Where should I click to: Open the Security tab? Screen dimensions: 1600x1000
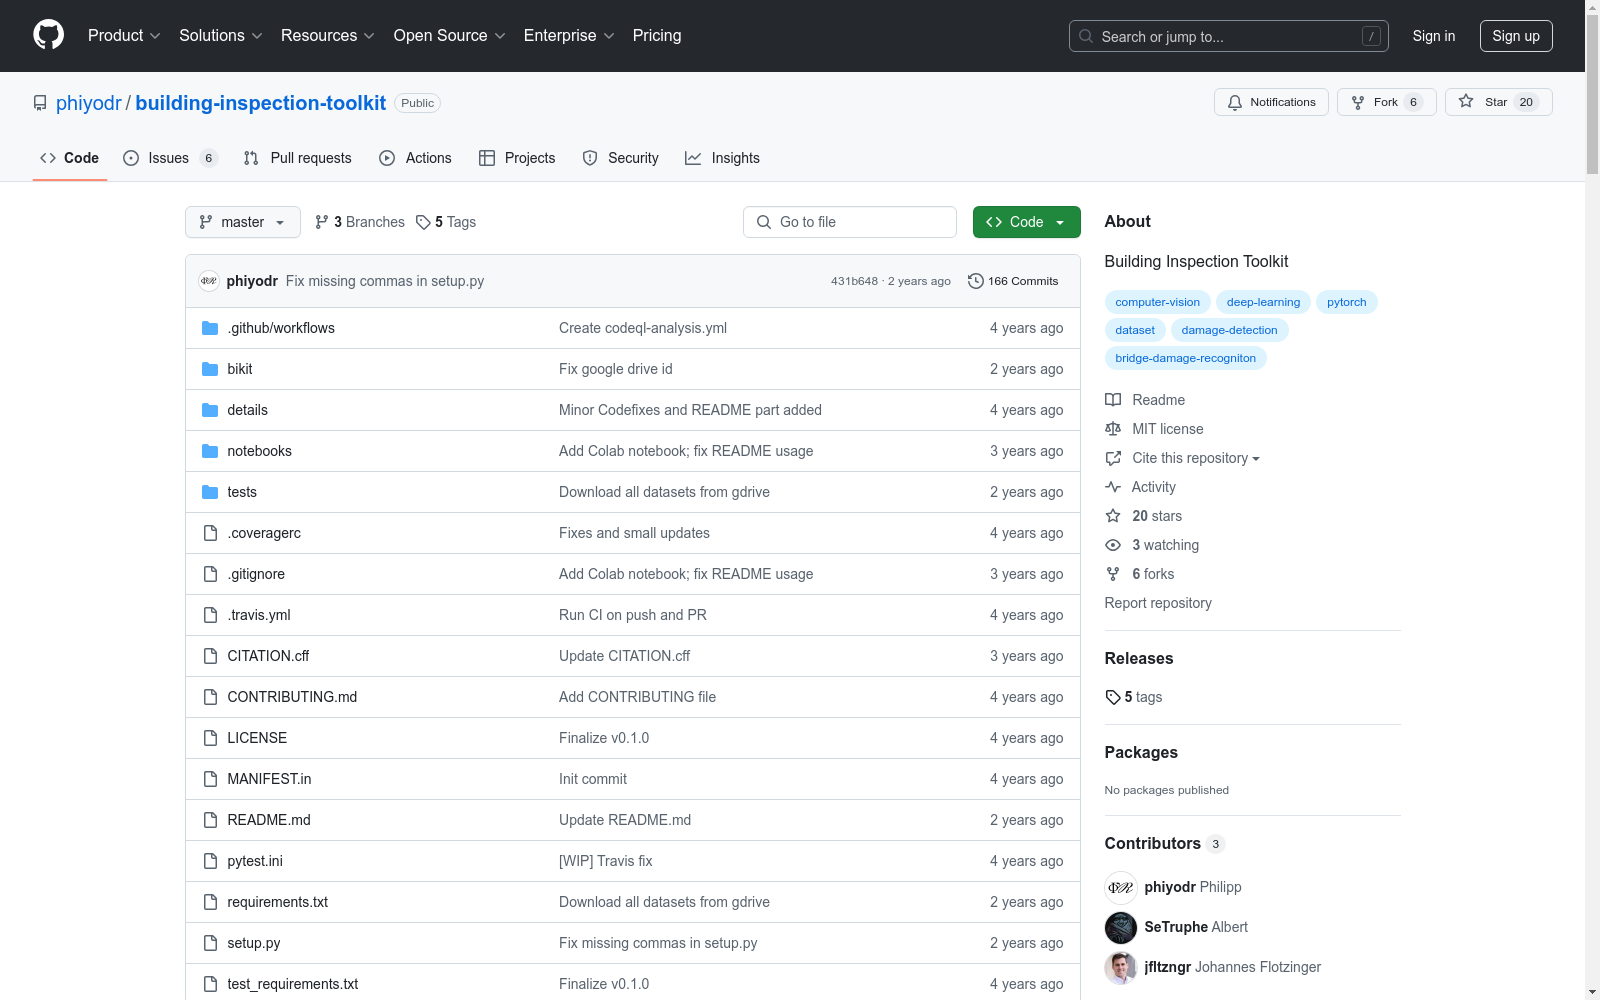621,158
